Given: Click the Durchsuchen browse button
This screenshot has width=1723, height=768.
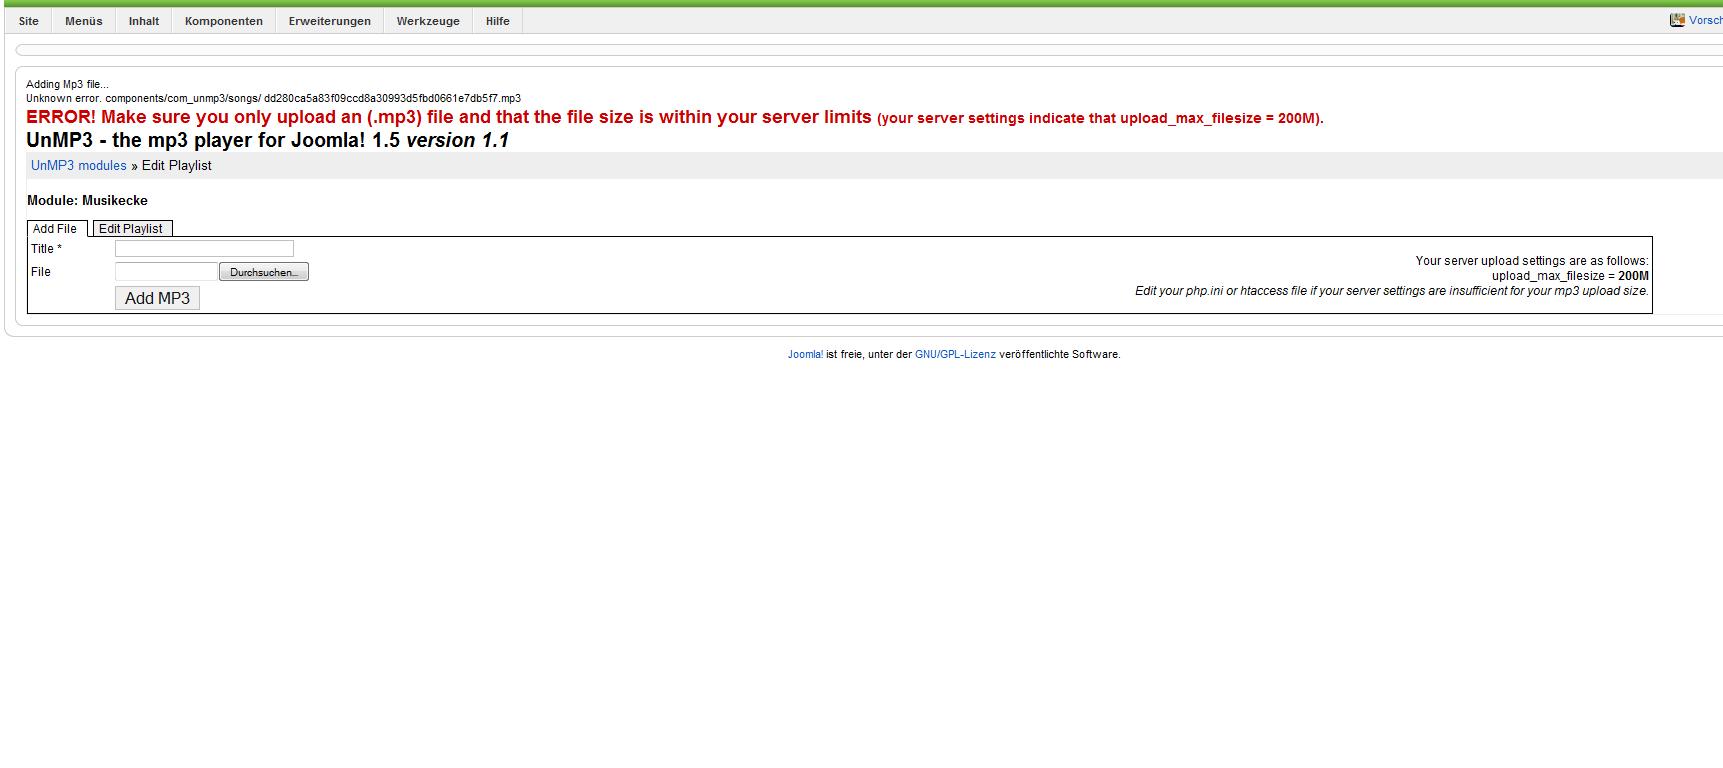Looking at the screenshot, I should (x=264, y=272).
